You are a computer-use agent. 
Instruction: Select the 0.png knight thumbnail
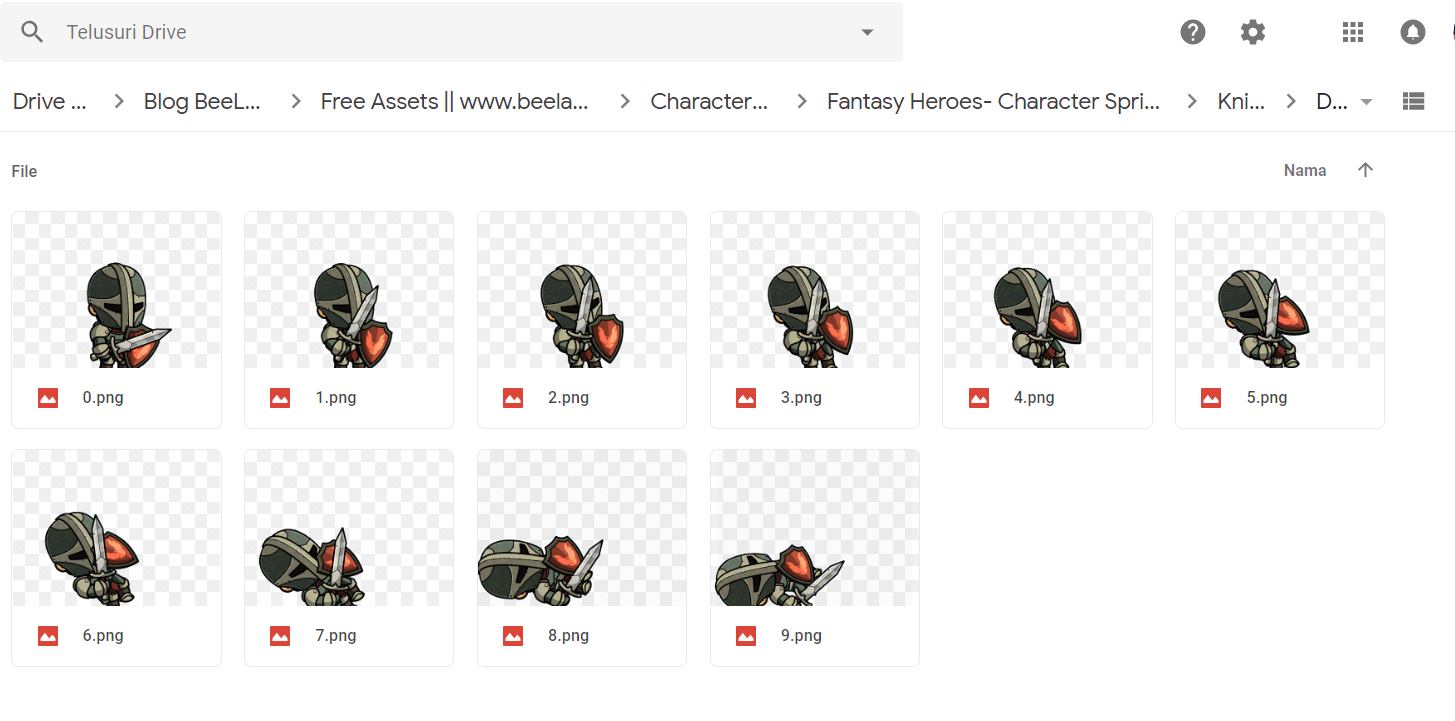[x=116, y=290]
